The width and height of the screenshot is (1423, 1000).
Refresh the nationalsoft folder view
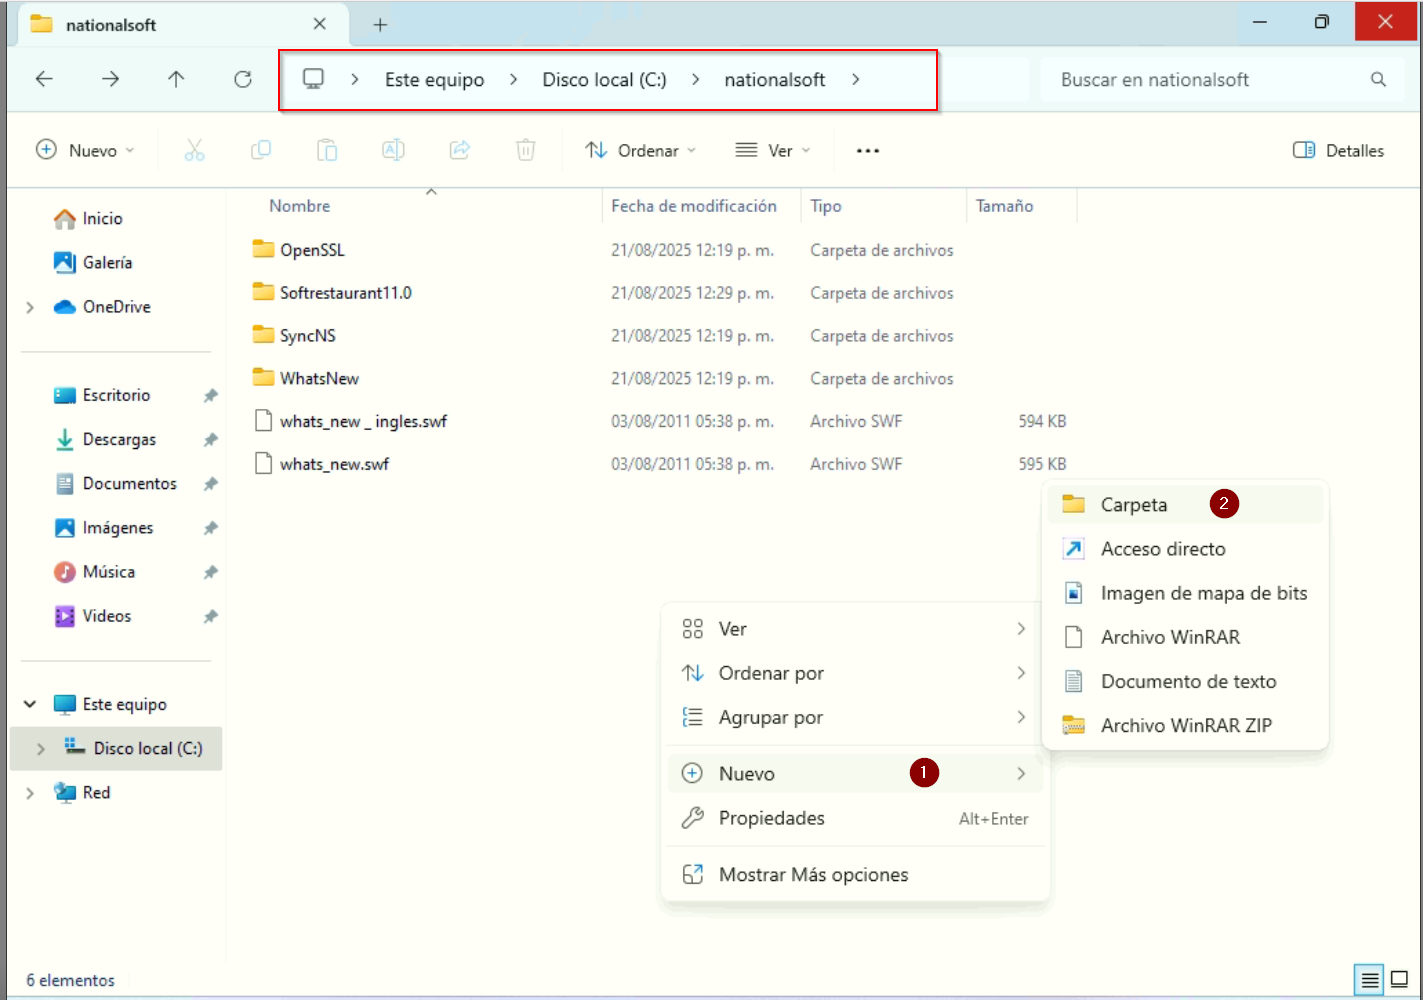coord(242,79)
